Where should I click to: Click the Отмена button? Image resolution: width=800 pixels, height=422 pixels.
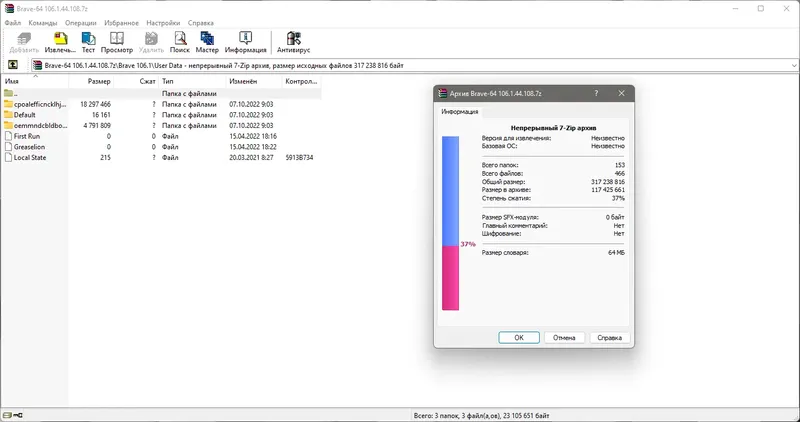point(564,338)
